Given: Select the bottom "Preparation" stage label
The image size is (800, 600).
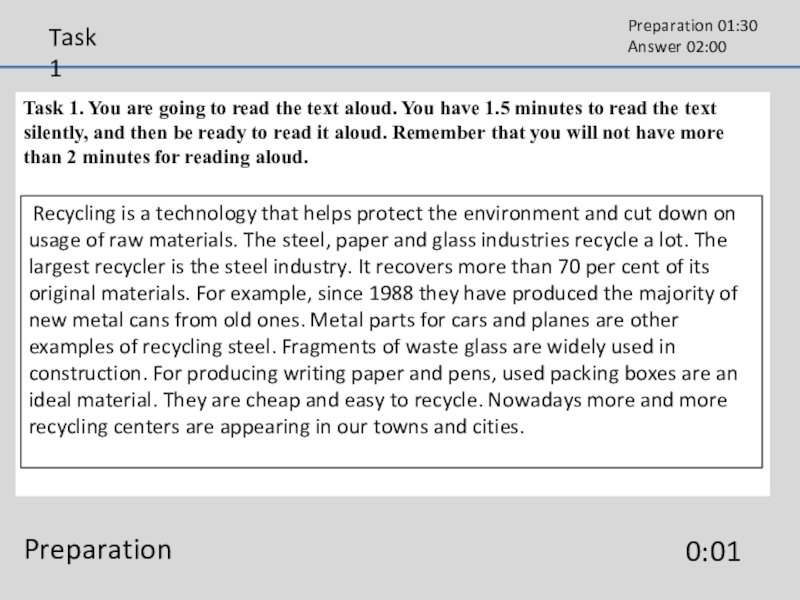Looking at the screenshot, I should tap(98, 549).
